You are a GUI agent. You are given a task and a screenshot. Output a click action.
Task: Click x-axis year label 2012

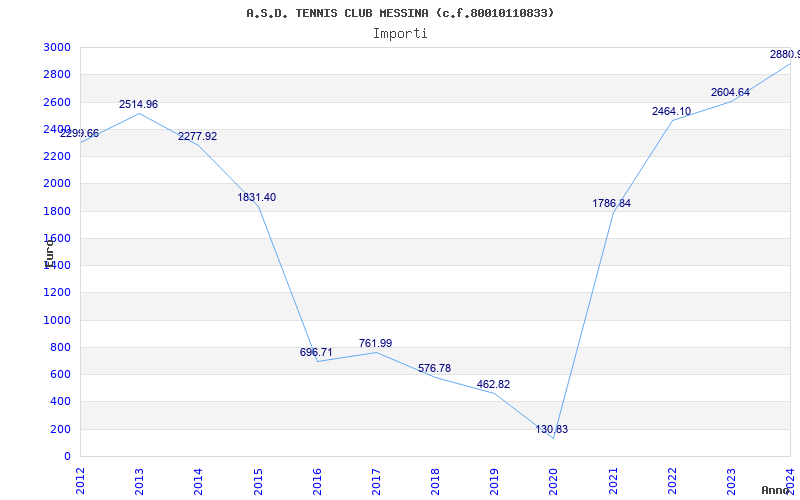click(x=80, y=481)
